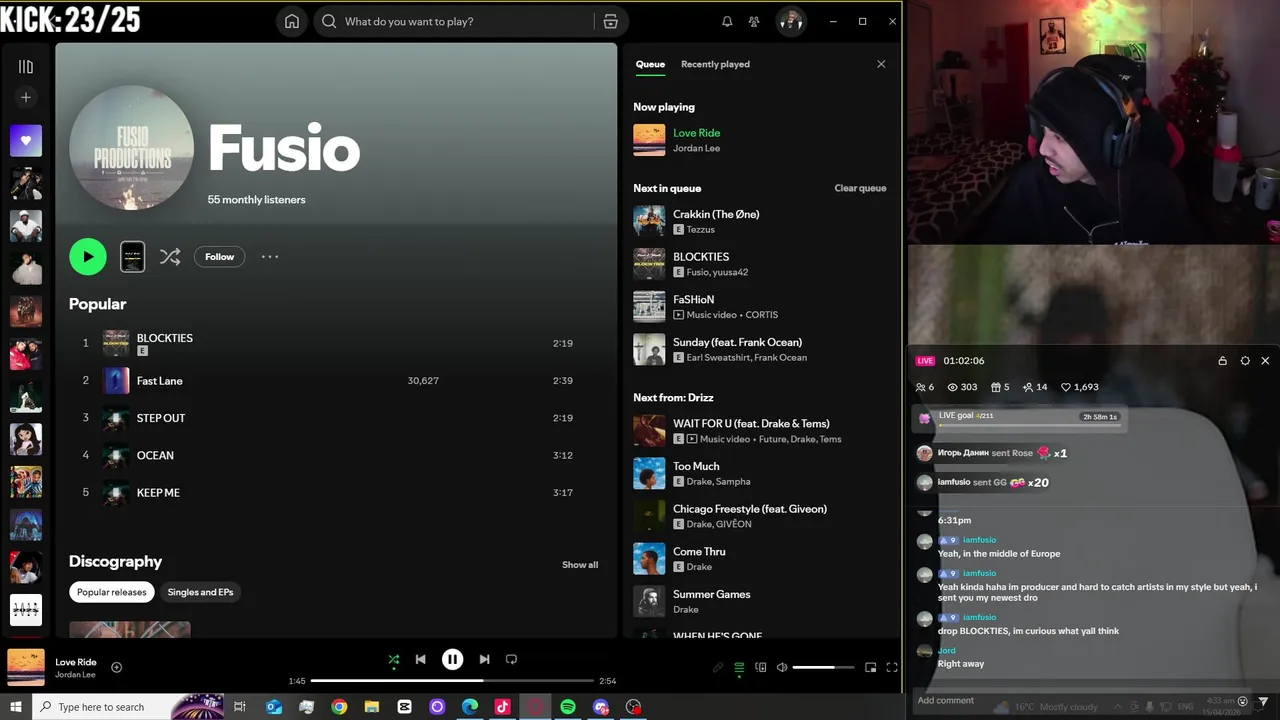
Task: Select Crakkin (The Øne) in queue
Action: [x=760, y=221]
